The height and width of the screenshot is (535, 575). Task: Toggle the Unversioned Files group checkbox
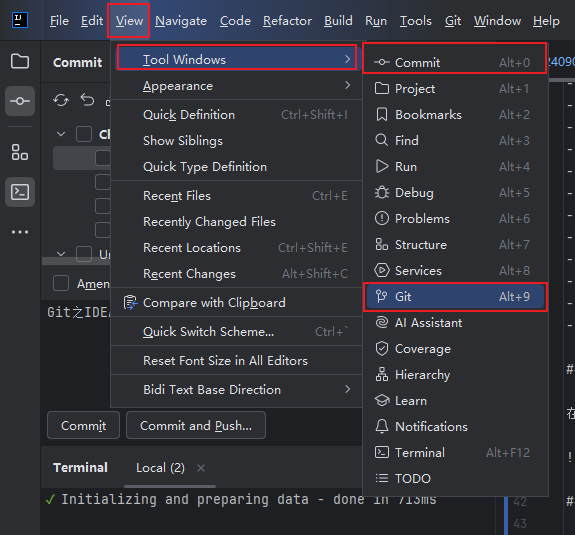click(84, 254)
